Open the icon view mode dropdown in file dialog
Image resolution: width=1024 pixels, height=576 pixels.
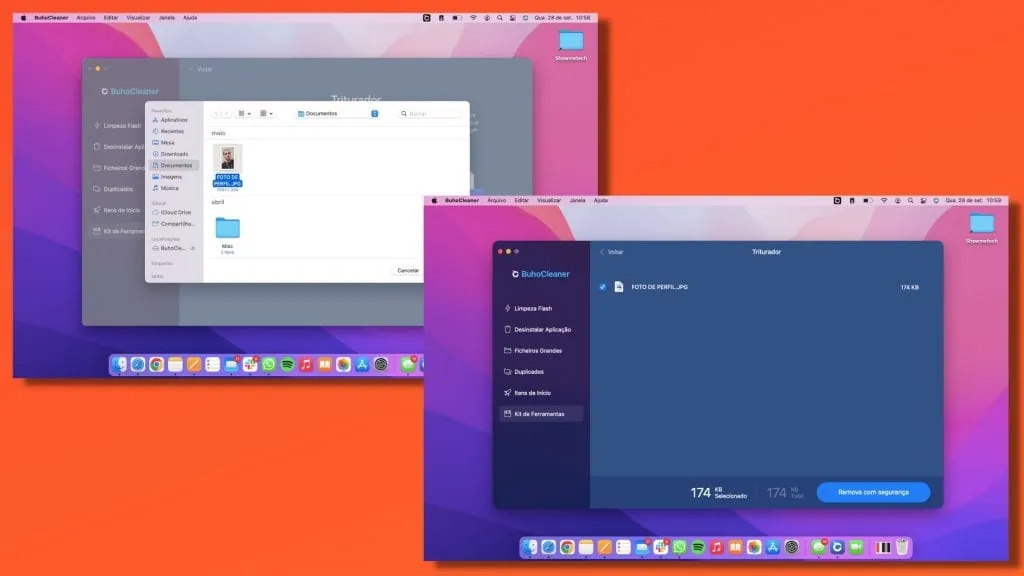[242, 114]
